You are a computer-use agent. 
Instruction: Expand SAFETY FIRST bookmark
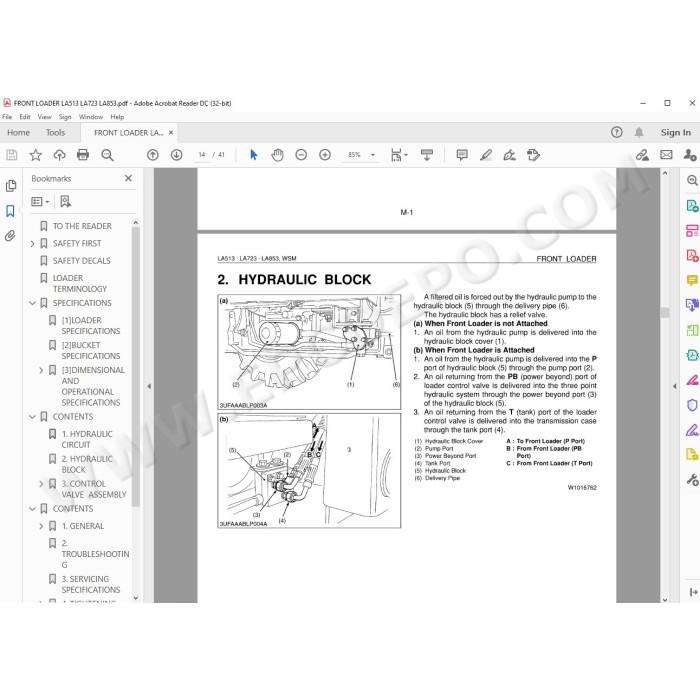click(x=32, y=243)
